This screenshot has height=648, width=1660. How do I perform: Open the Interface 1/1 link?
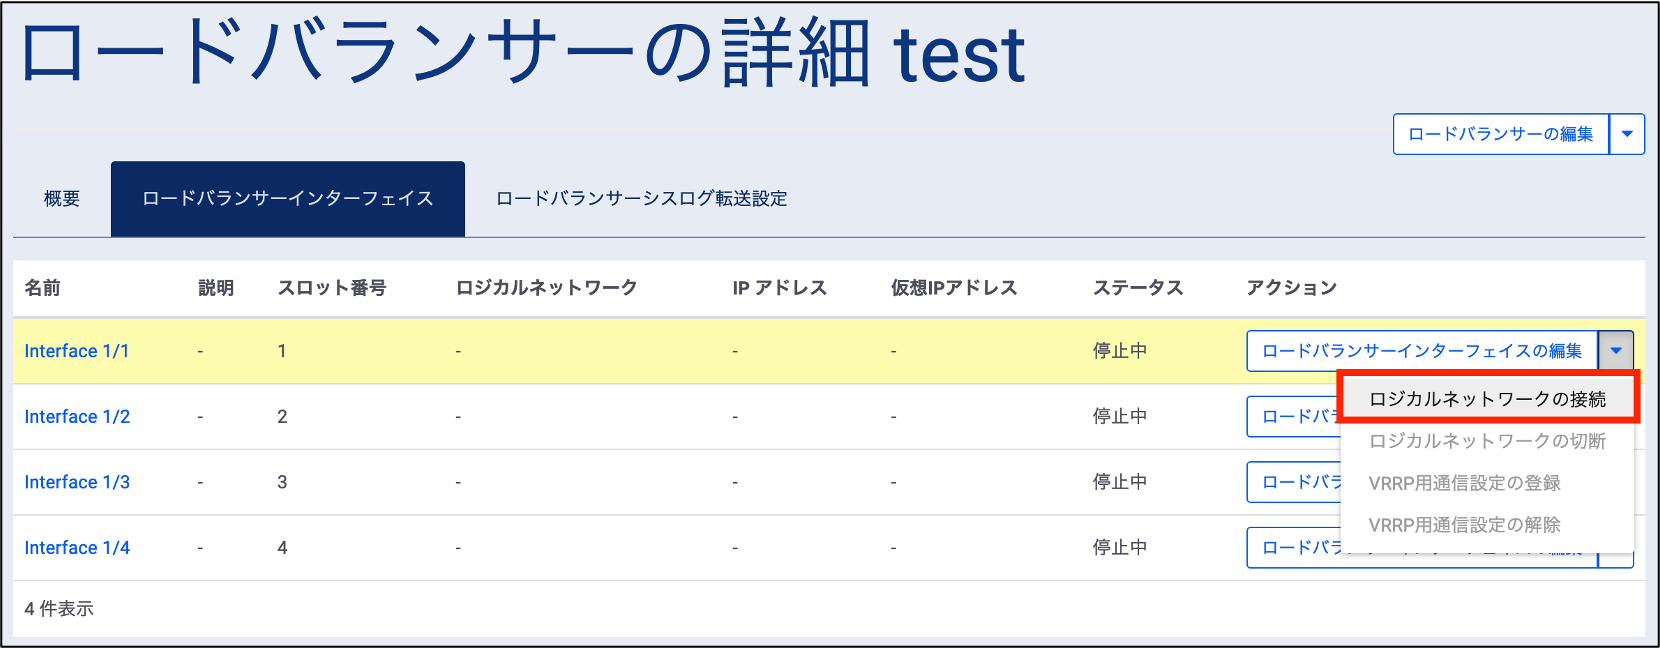click(x=77, y=351)
